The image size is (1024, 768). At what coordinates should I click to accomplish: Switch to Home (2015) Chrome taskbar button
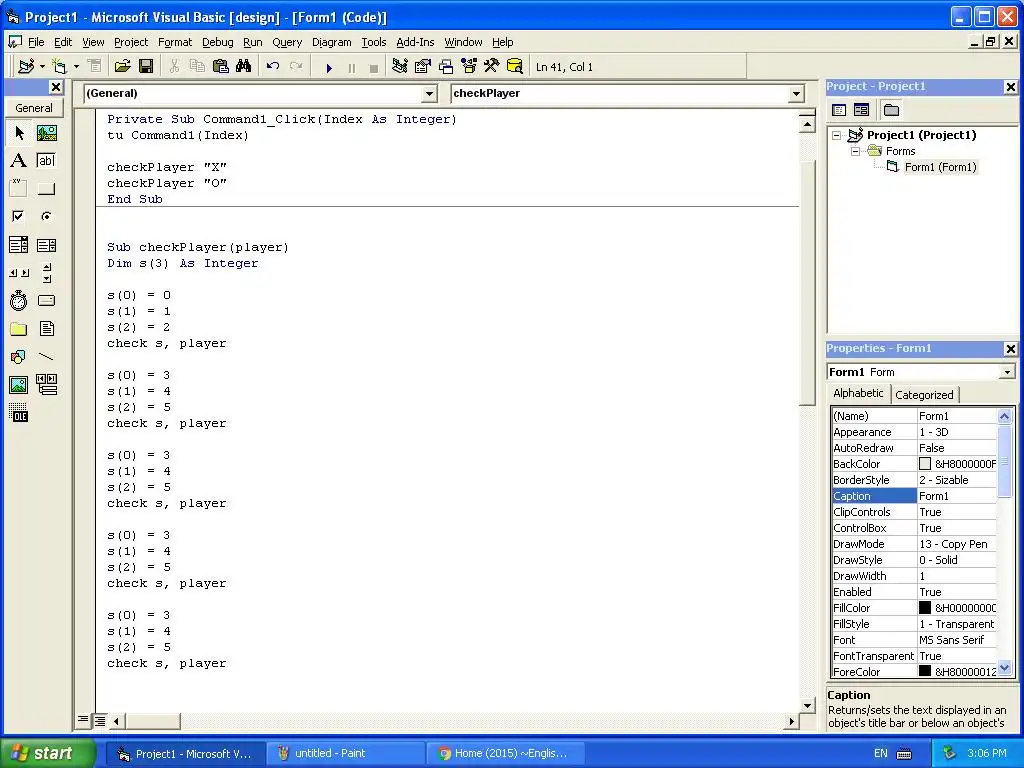(x=504, y=754)
